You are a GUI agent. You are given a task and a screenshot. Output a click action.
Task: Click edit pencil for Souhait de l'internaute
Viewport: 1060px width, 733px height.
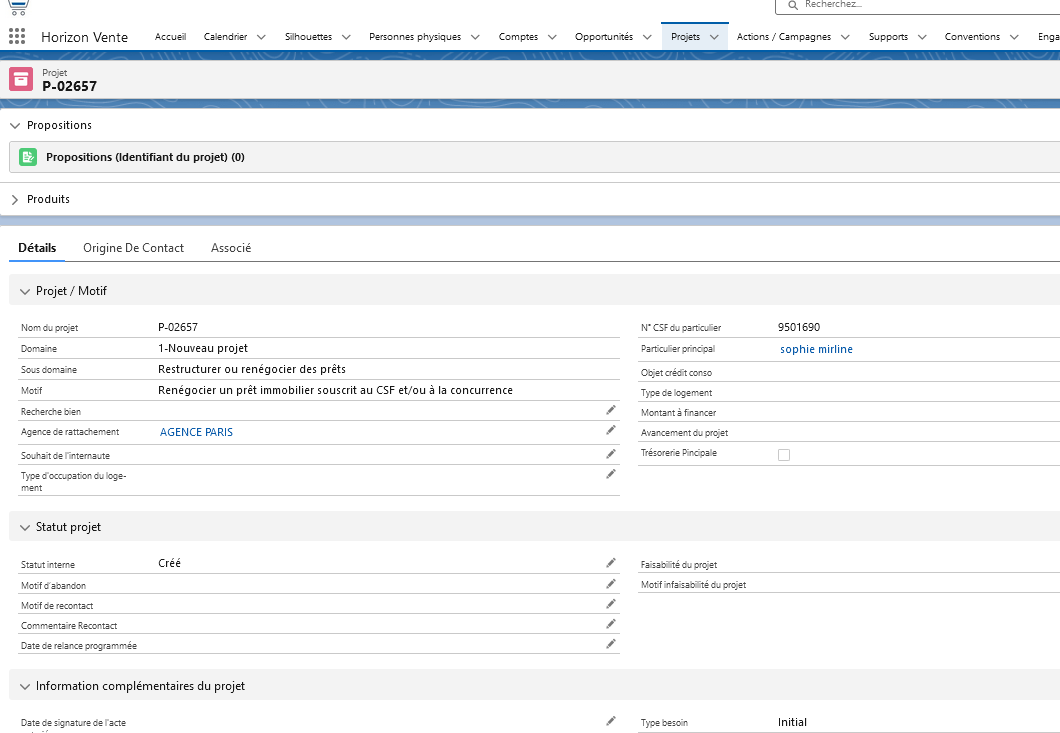coord(611,454)
